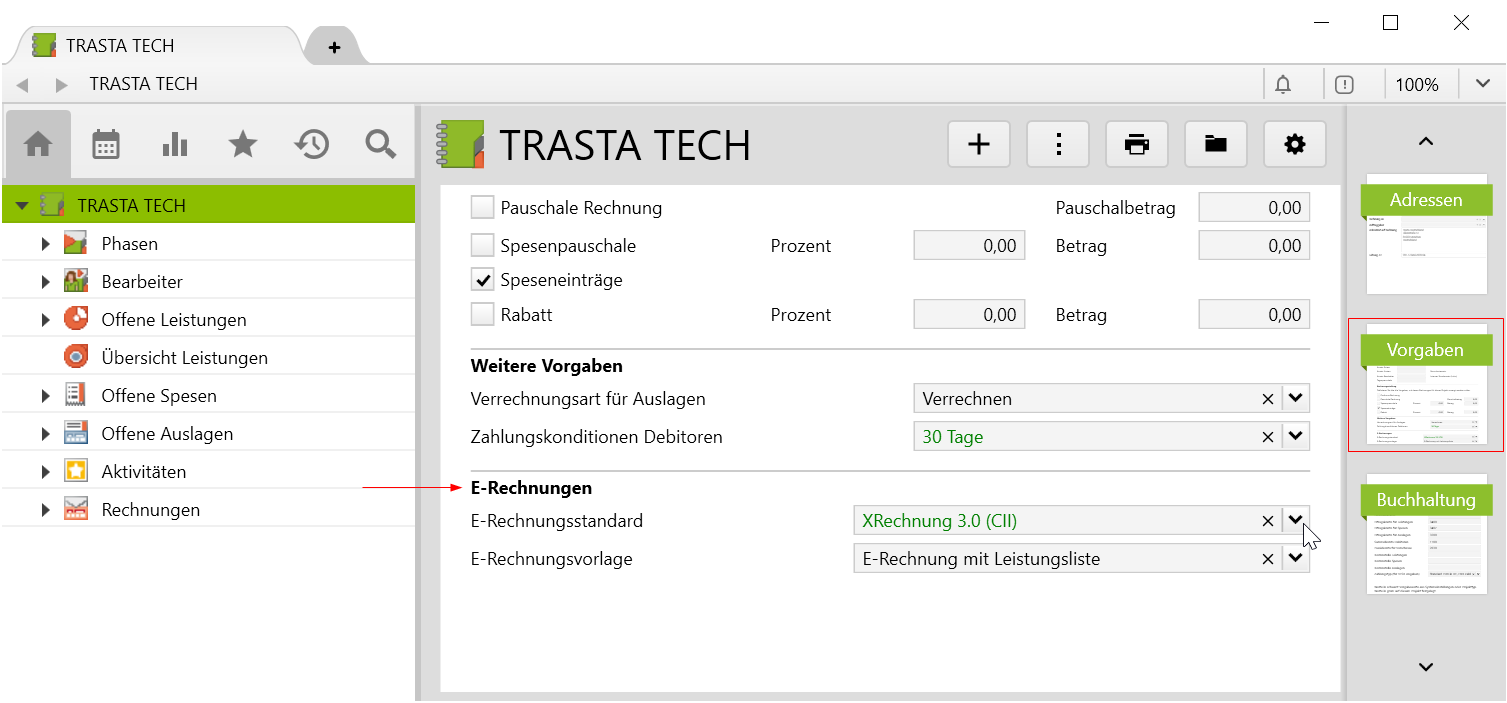Image resolution: width=1507 pixels, height=703 pixels.
Task: Click the notification bell icon
Action: click(1283, 85)
